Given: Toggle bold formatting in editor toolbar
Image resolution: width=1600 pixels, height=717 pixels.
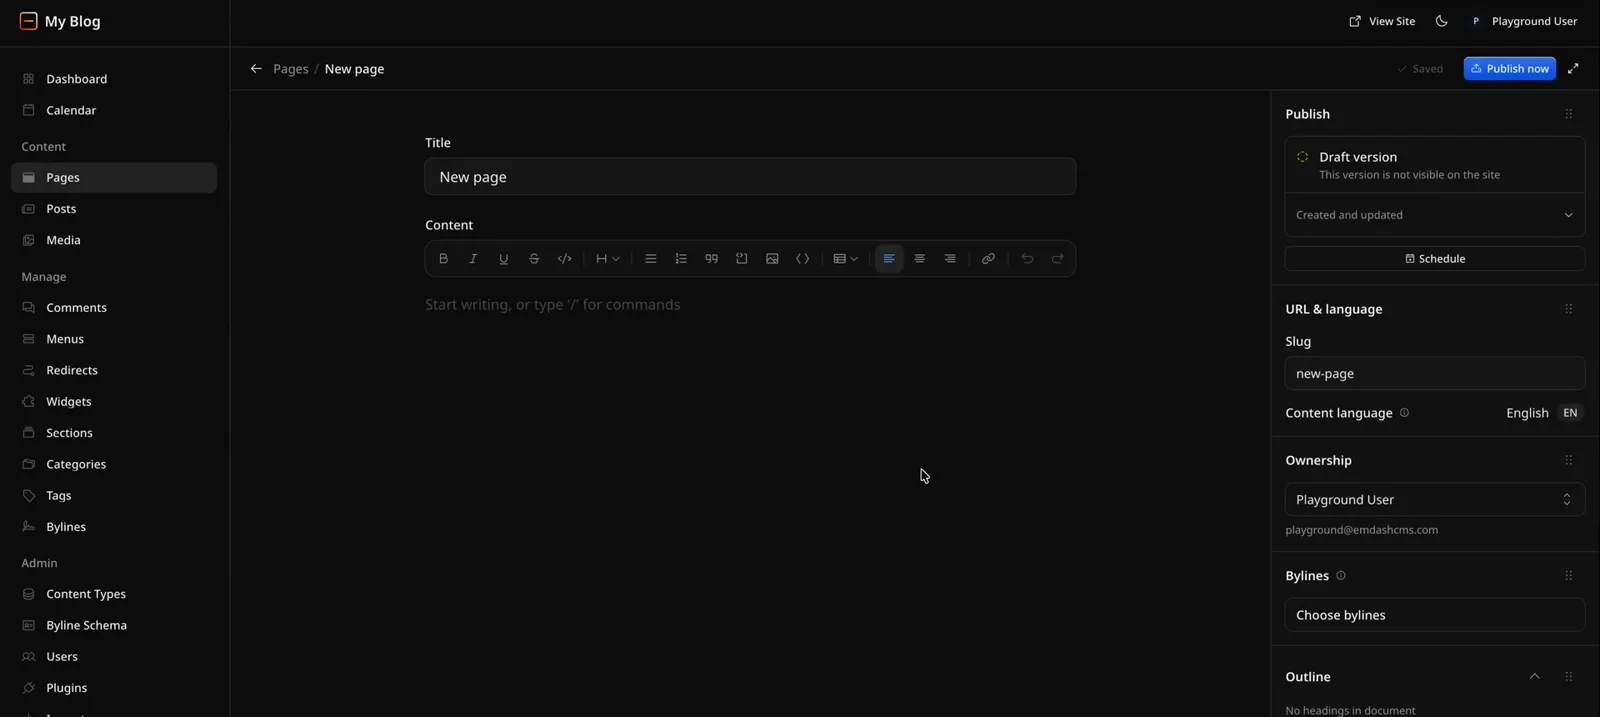Looking at the screenshot, I should (443, 259).
